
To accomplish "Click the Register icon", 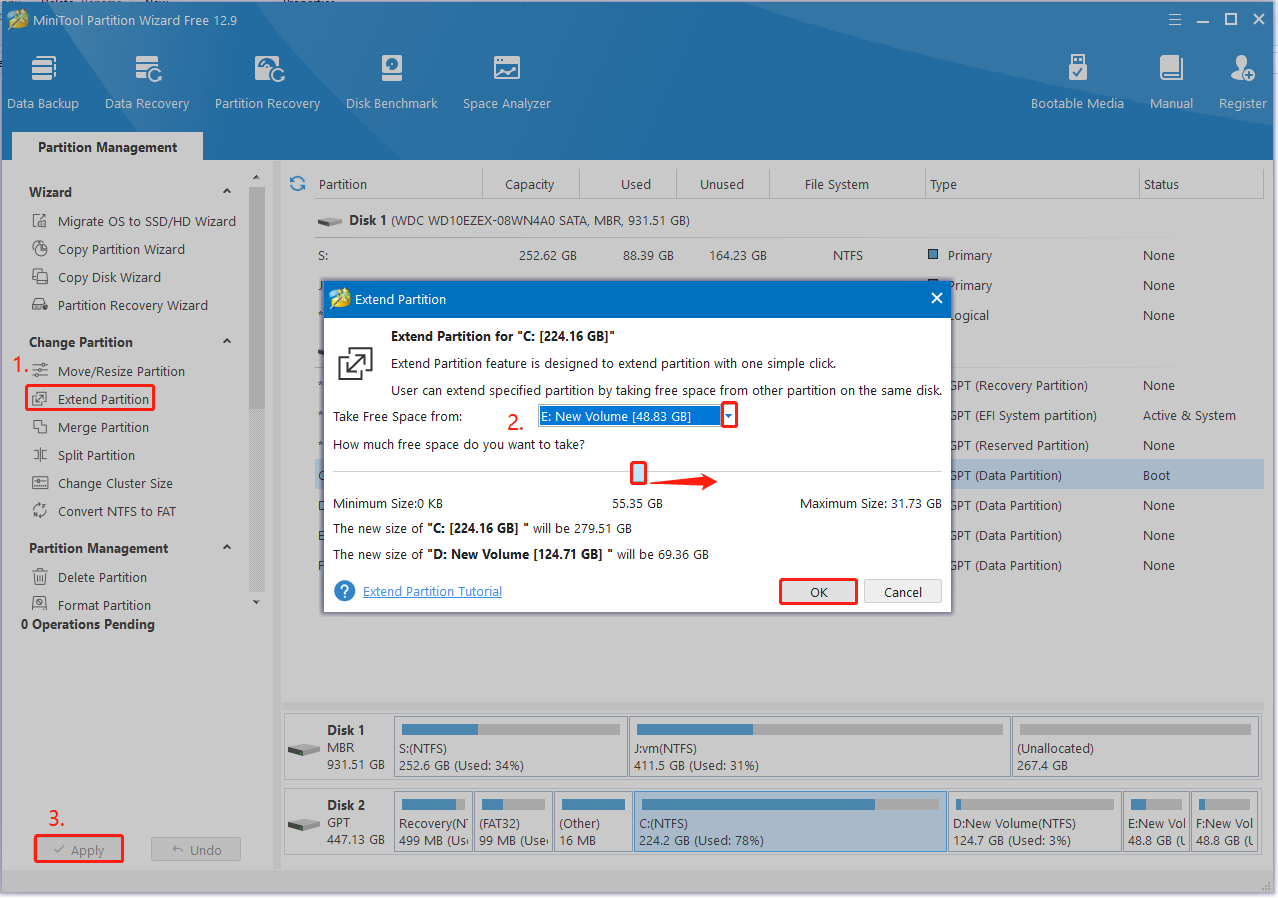I will pyautogui.click(x=1242, y=82).
